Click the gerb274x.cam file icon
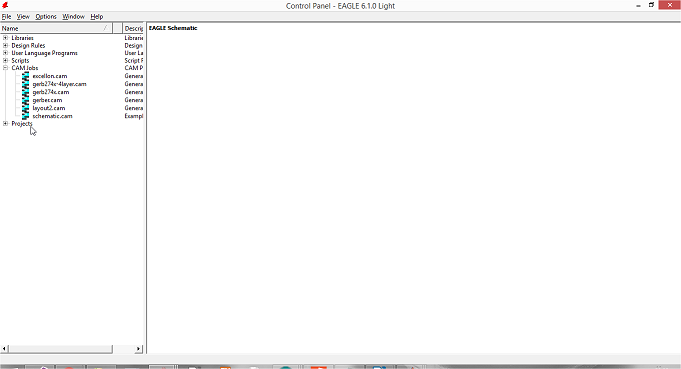 [x=26, y=92]
